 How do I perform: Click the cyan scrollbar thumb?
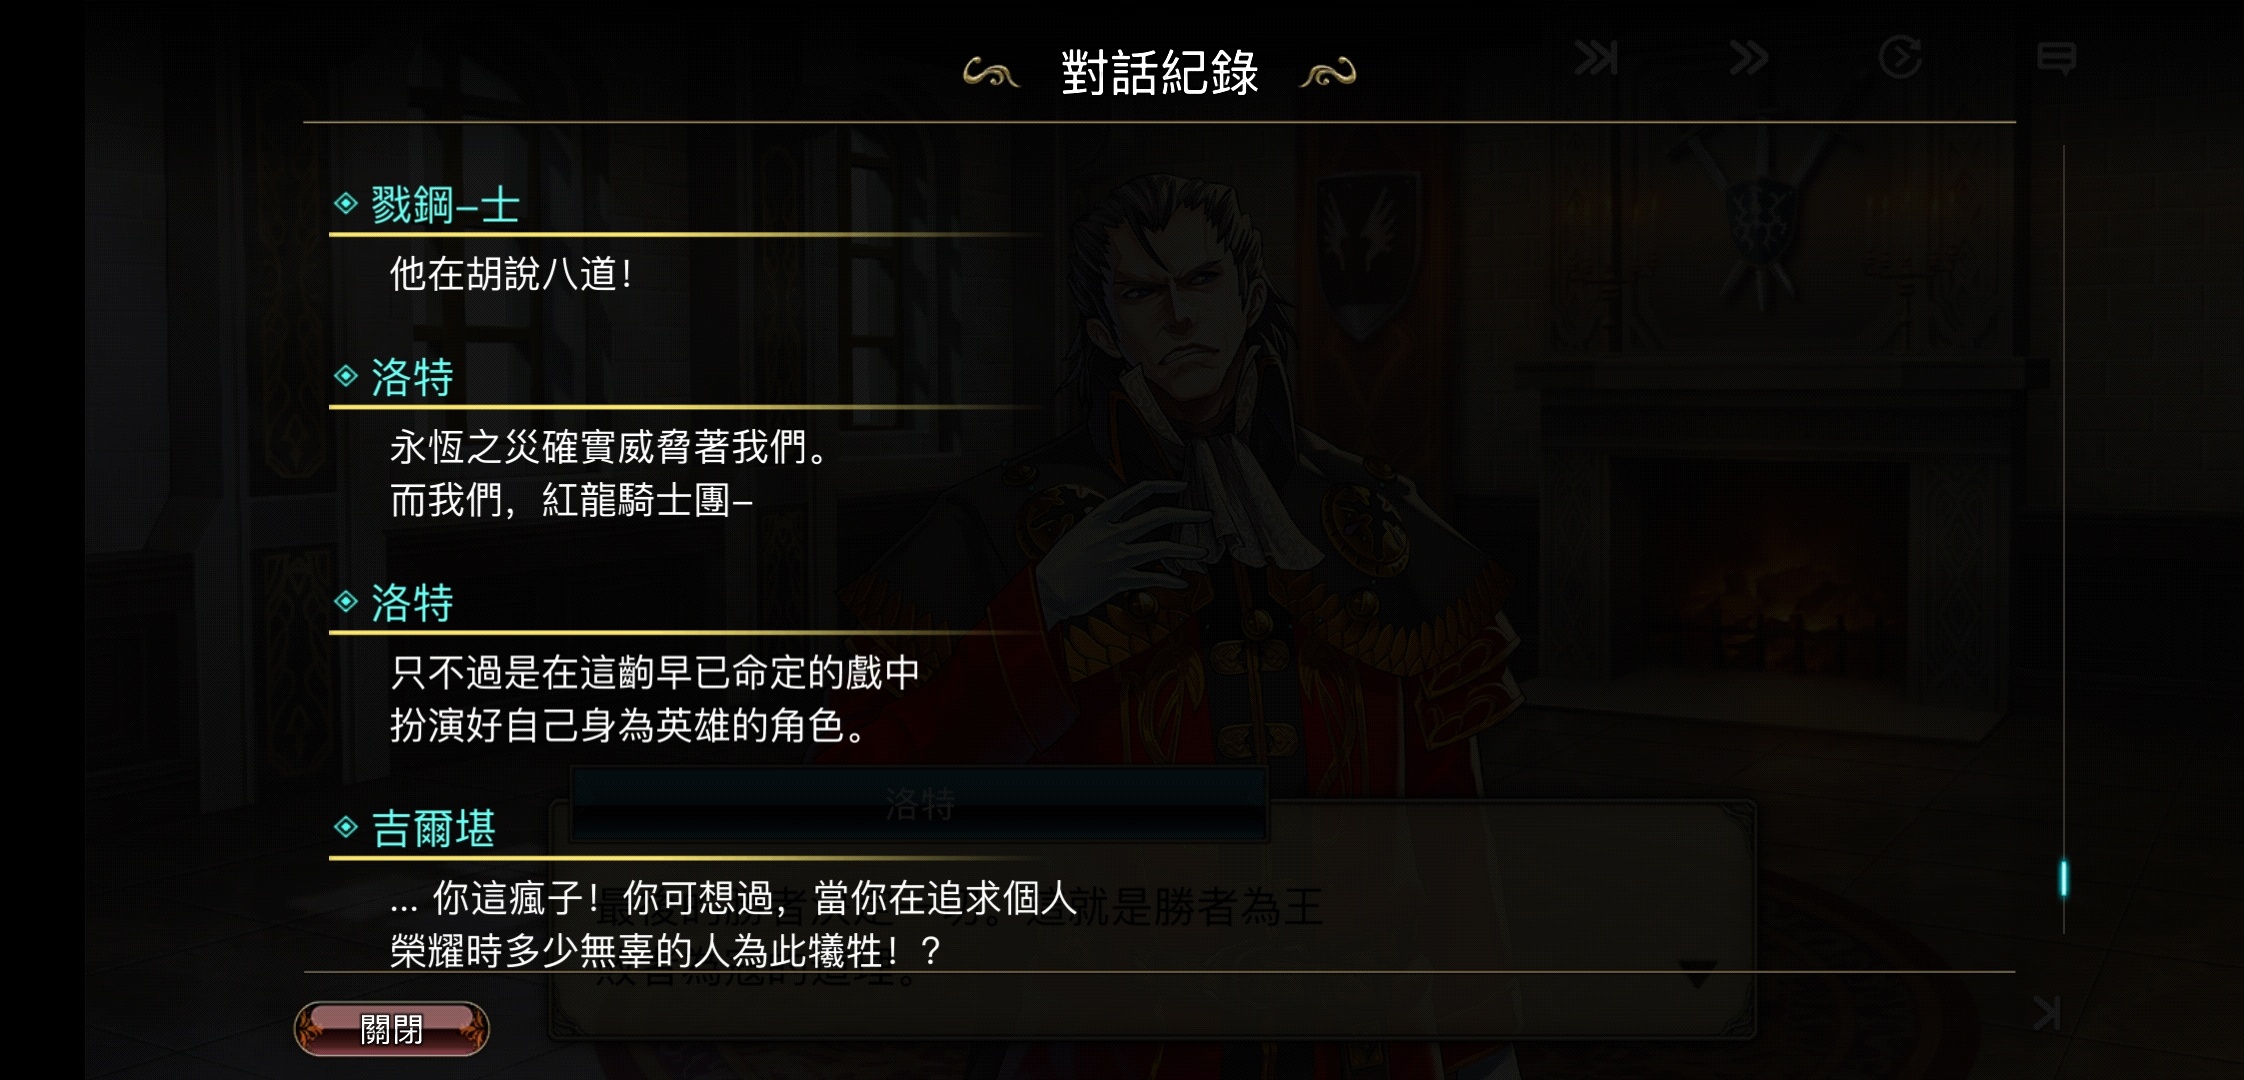coord(2063,879)
